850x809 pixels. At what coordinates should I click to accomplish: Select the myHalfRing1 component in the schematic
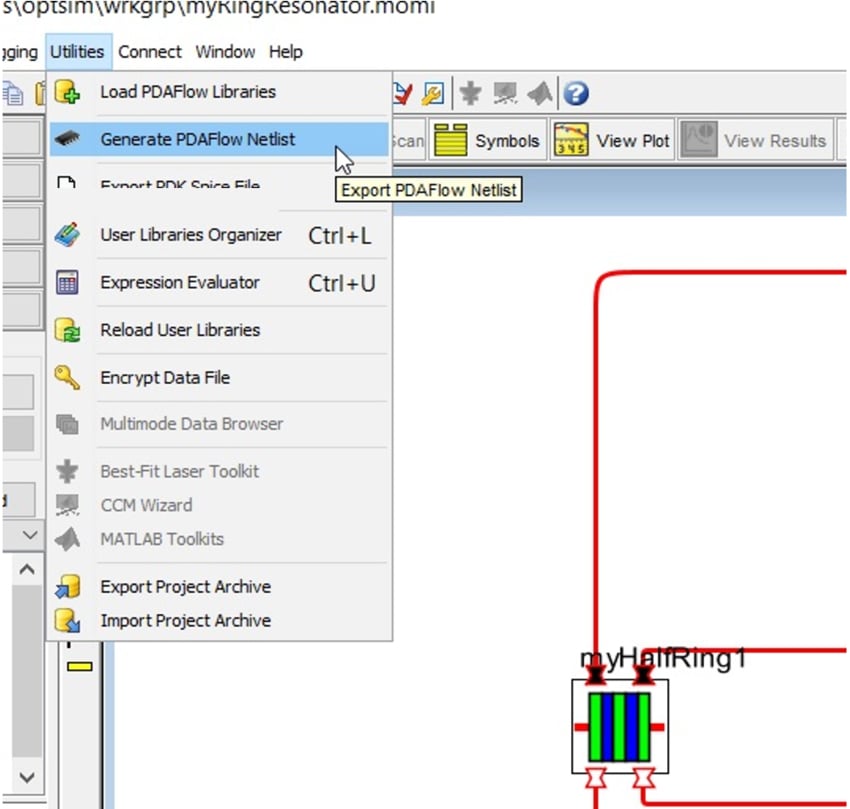point(620,726)
